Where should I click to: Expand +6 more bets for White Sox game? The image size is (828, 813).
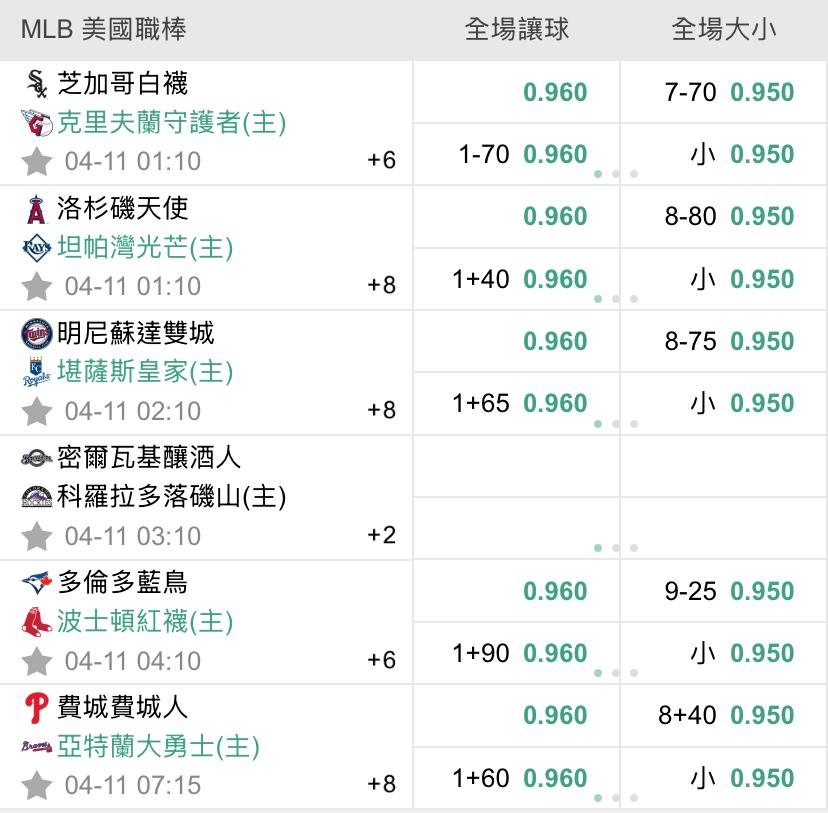[381, 160]
